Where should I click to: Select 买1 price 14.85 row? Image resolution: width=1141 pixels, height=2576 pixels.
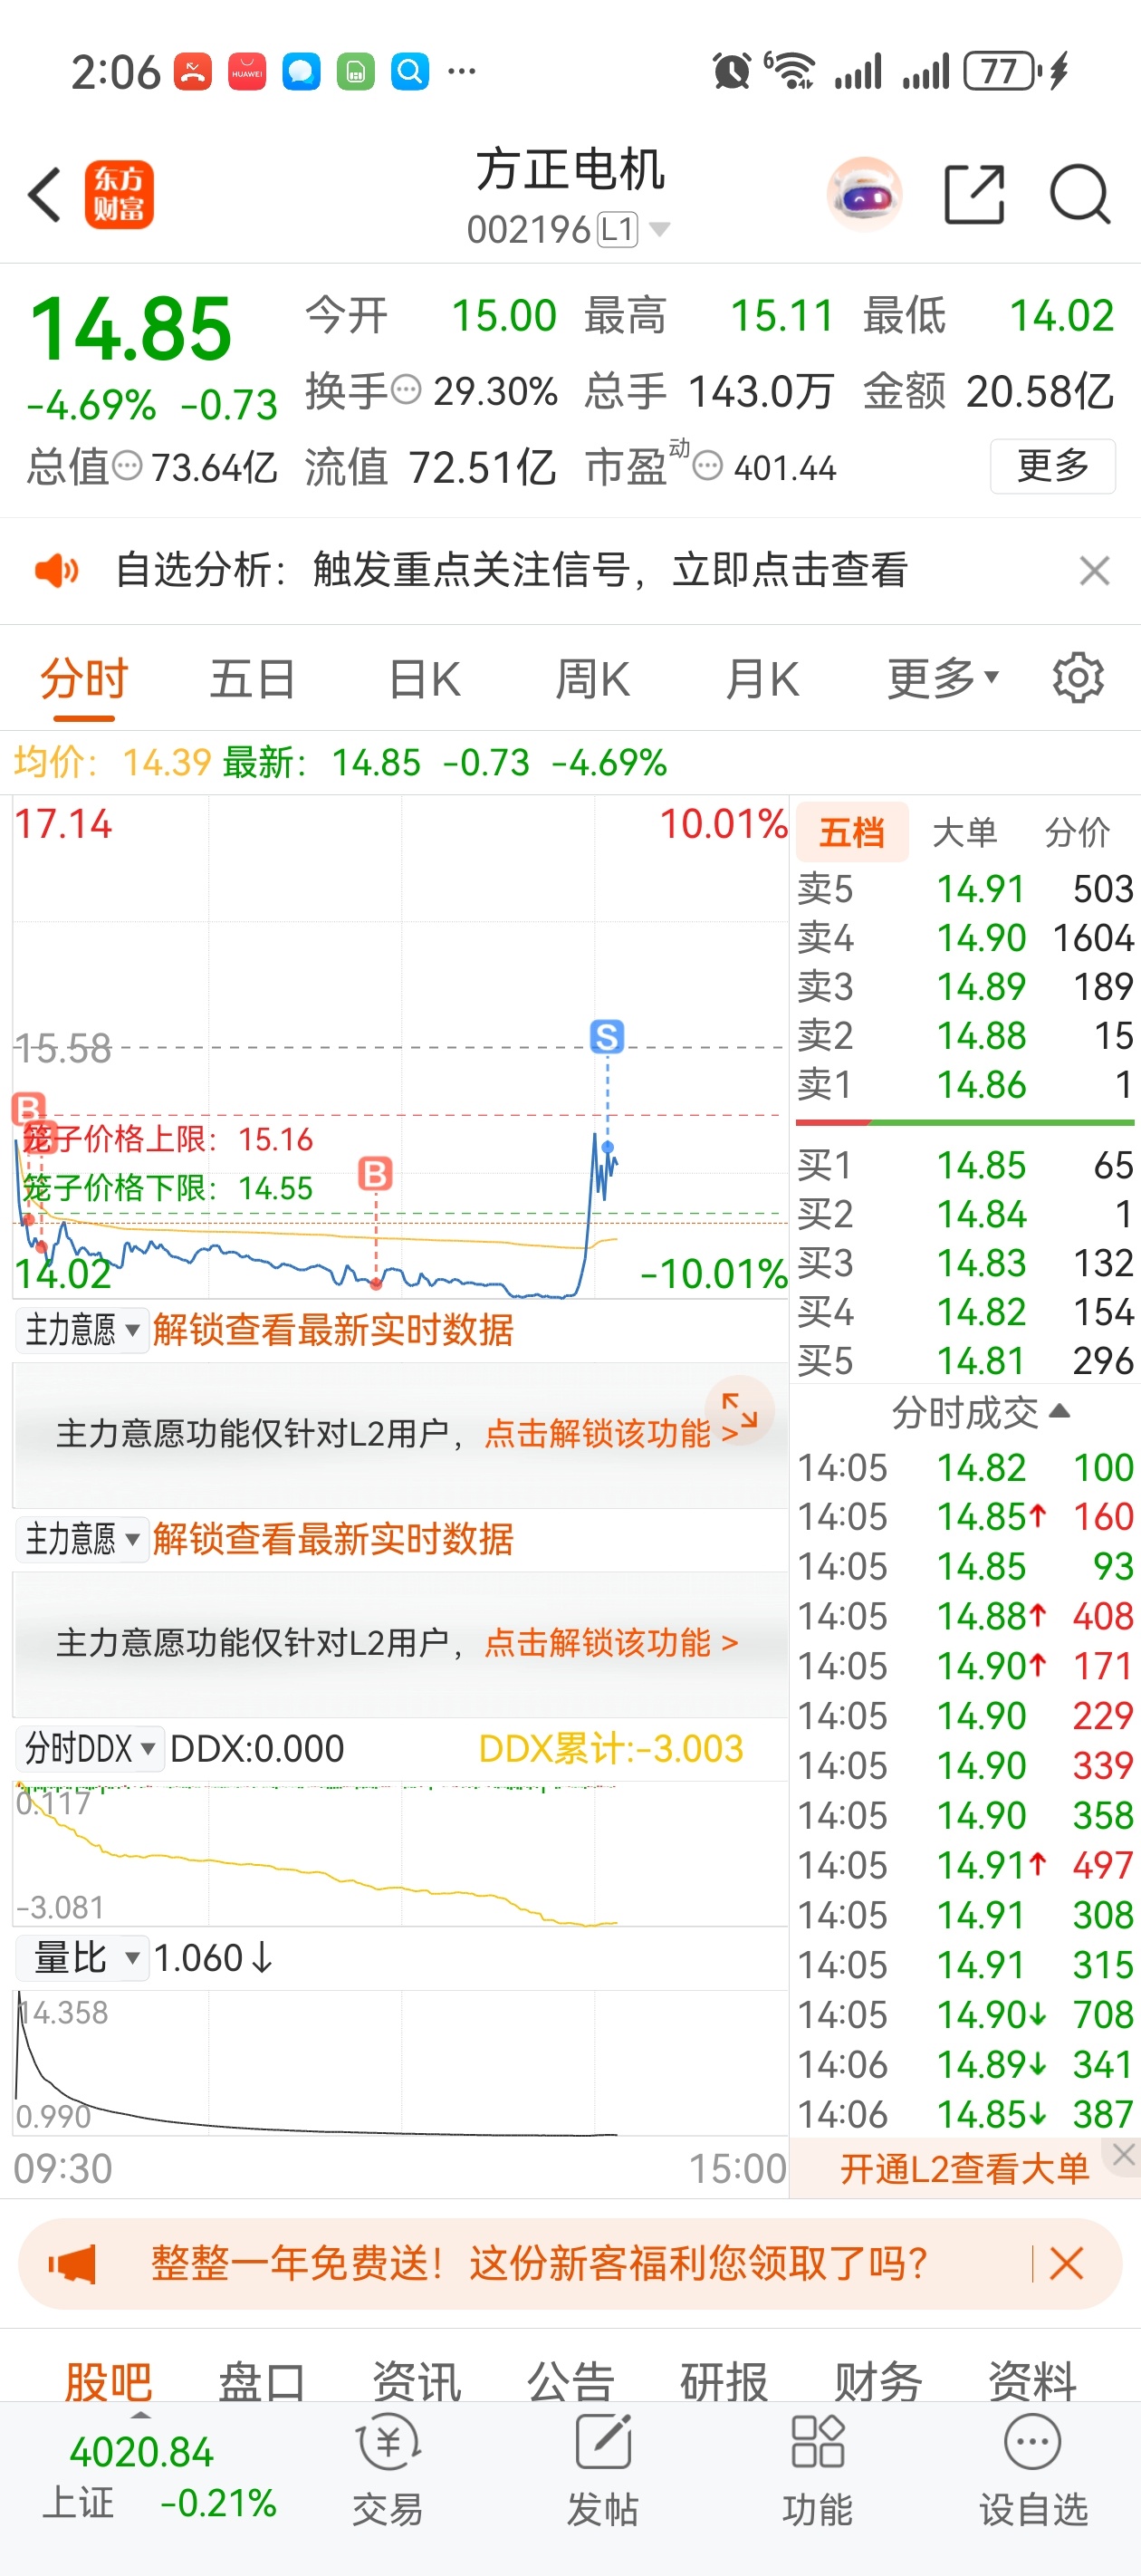(965, 1166)
